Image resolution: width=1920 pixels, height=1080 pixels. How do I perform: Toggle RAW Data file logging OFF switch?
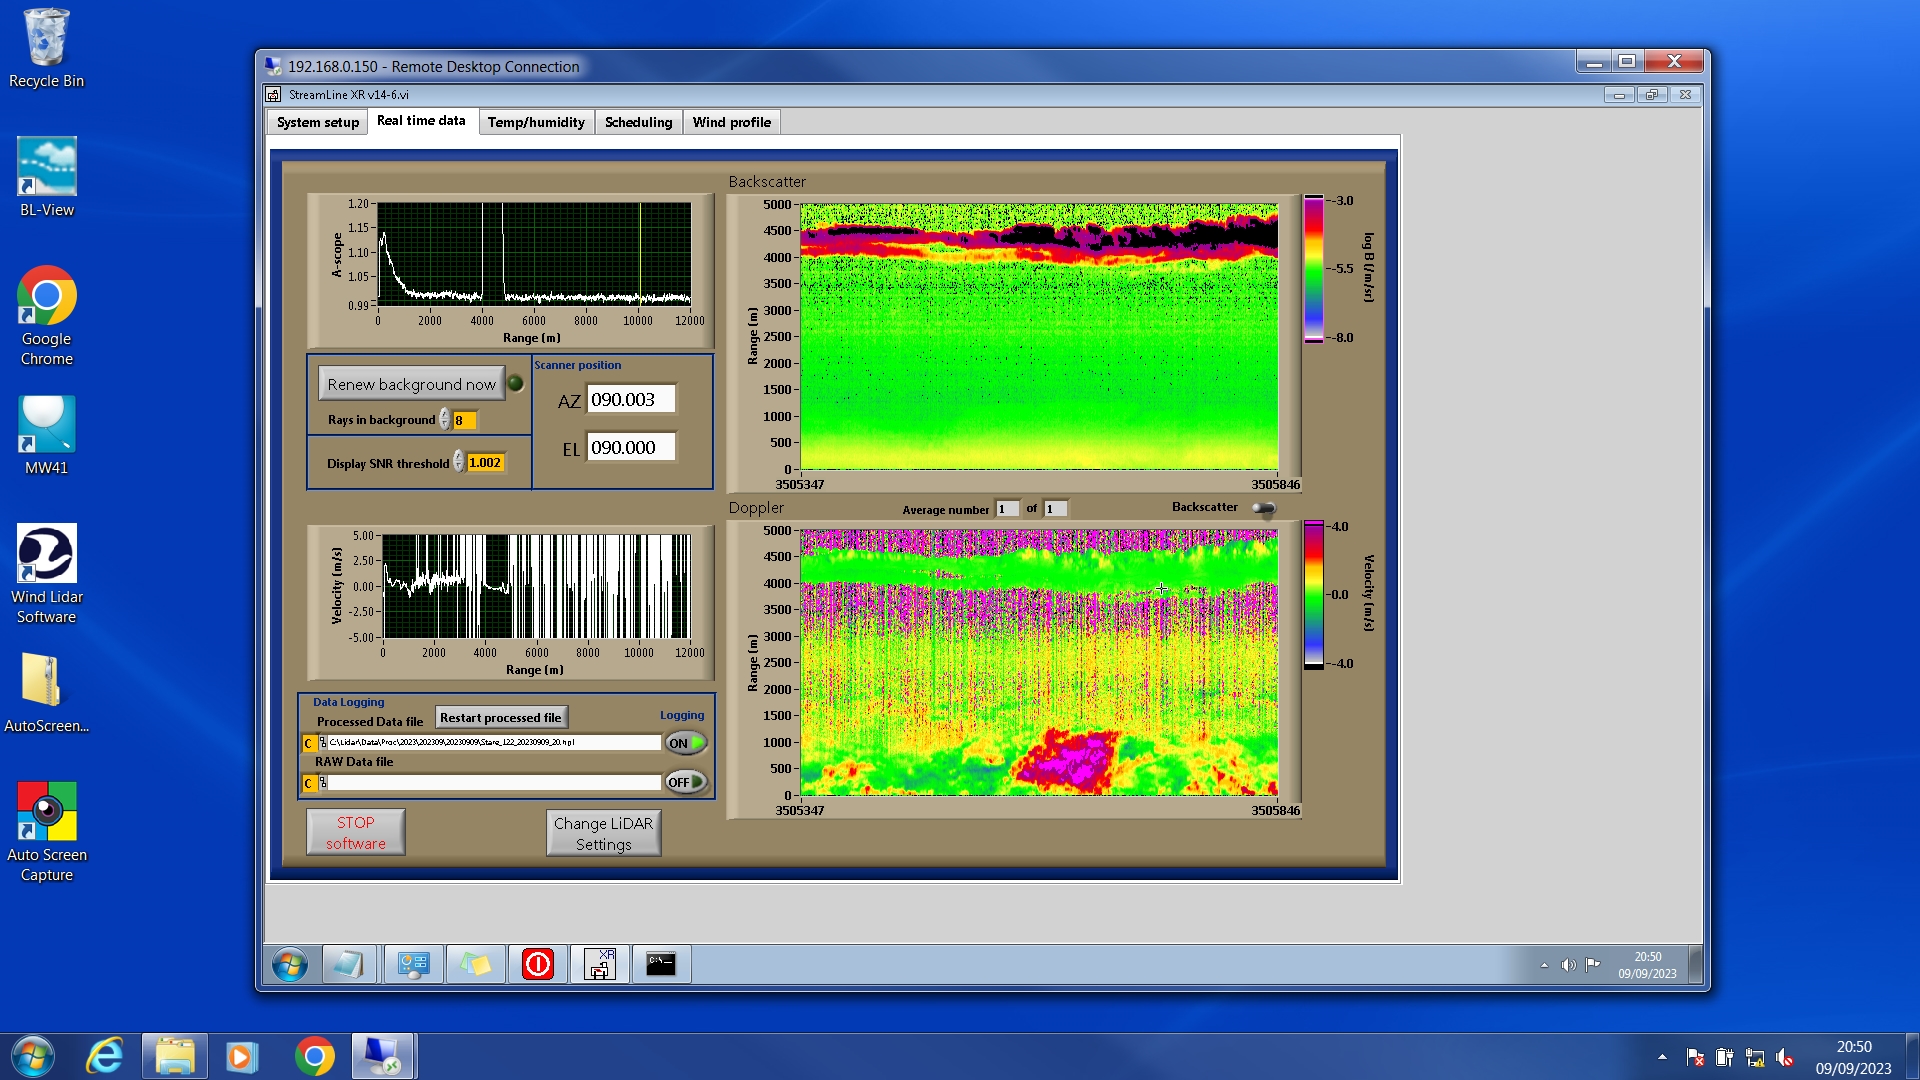(686, 782)
